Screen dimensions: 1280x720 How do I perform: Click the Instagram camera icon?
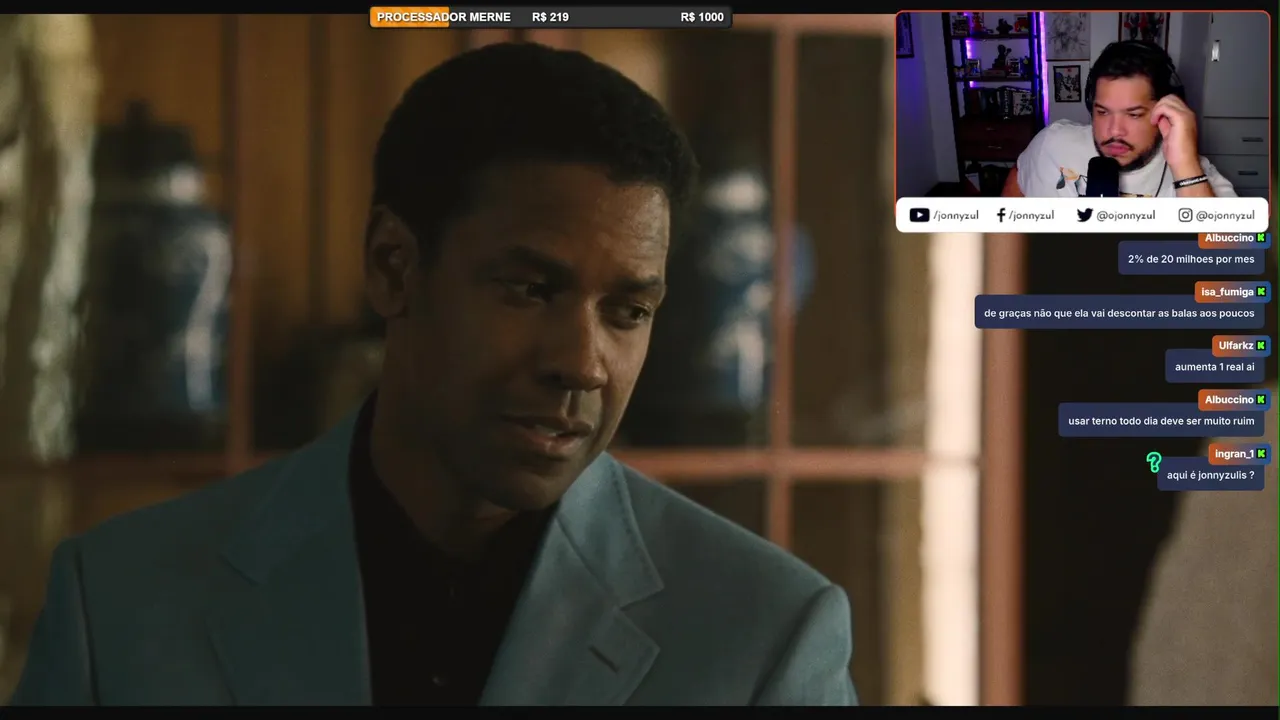[1185, 215]
